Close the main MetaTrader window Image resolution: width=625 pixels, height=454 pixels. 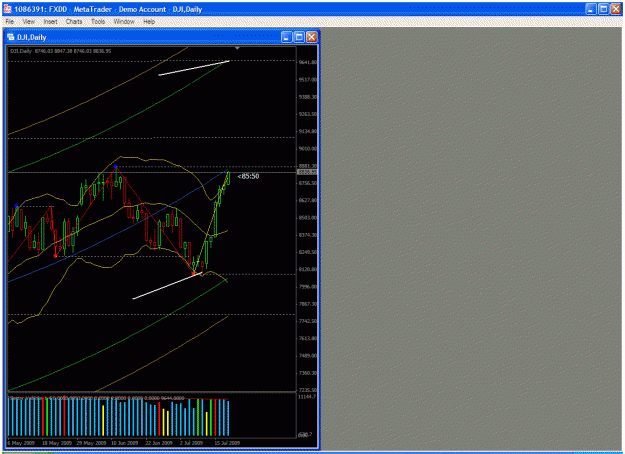(x=616, y=9)
